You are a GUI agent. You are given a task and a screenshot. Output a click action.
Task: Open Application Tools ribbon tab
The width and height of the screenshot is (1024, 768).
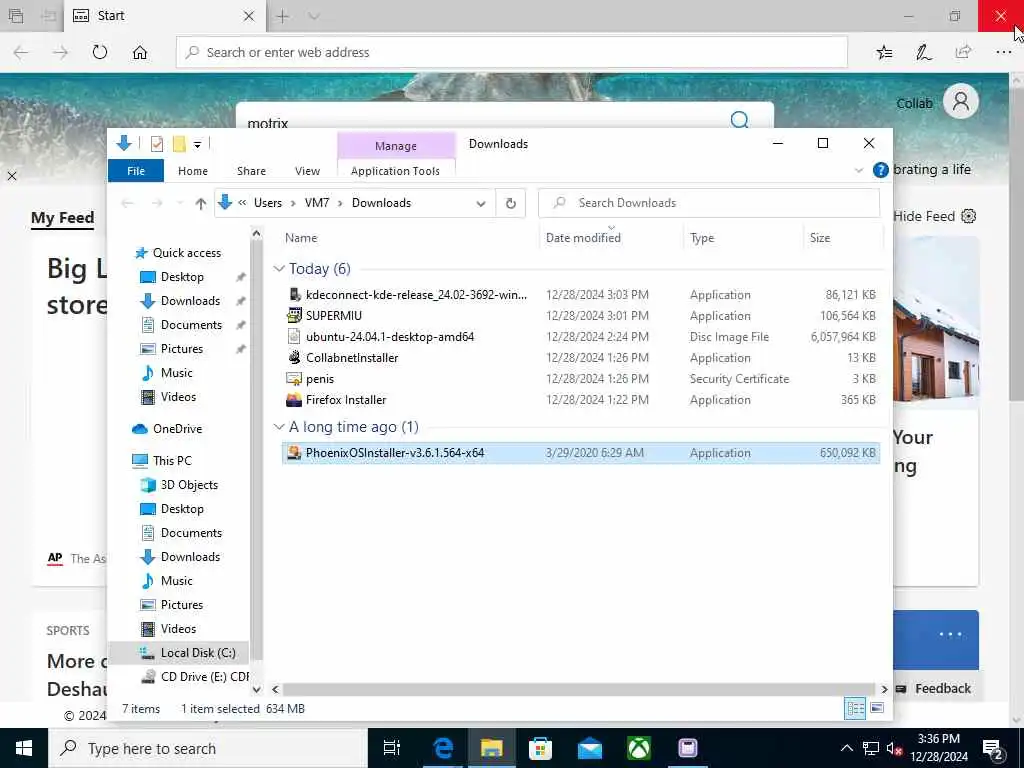395,170
